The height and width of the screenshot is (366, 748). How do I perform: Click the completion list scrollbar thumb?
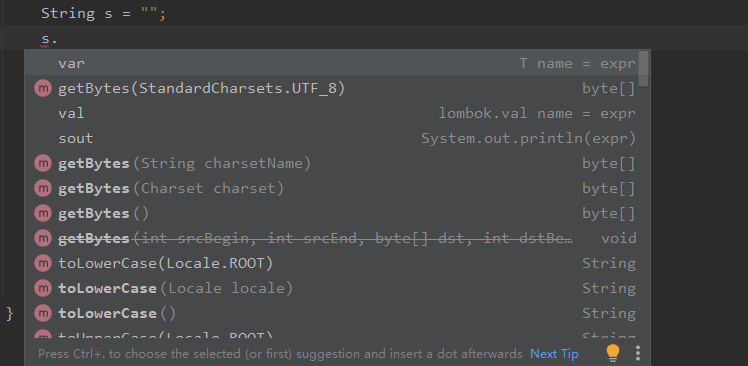point(644,69)
